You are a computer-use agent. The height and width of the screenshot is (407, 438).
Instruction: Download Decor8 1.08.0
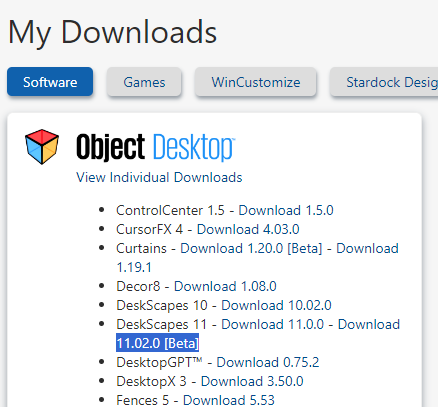225,286
